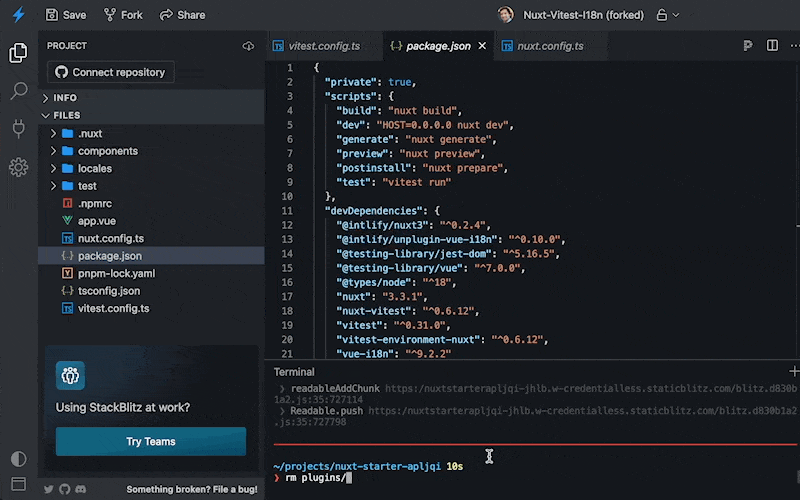Click the StackBlitz lightning bolt logo
Screen dimensions: 800x500
18,15
